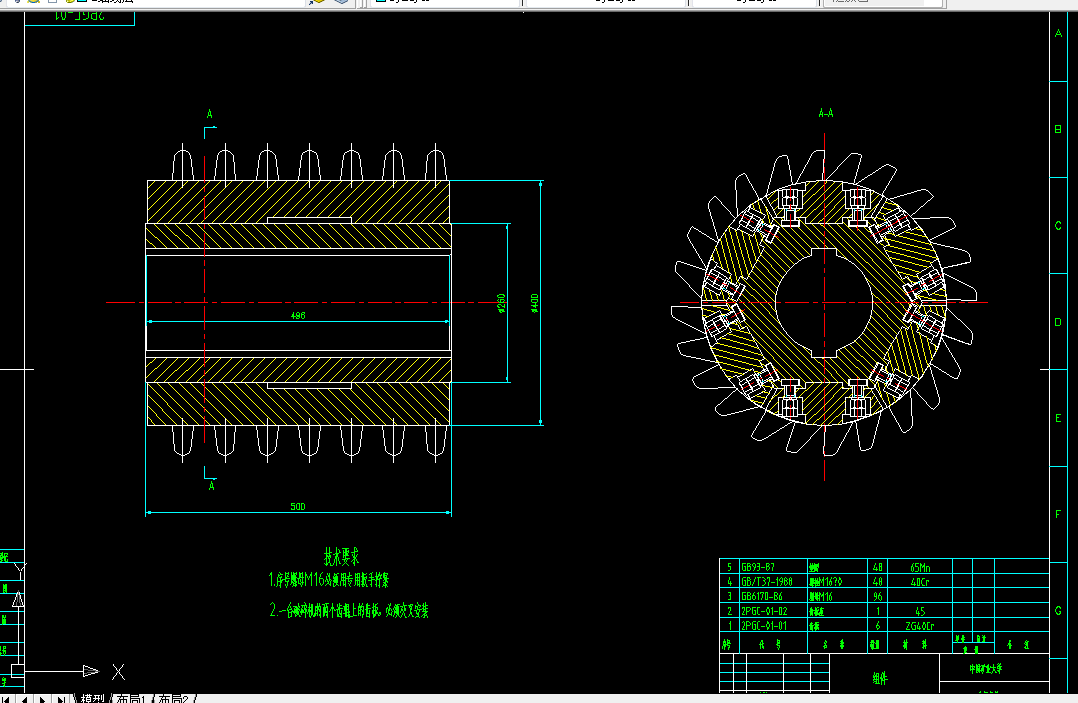Click the previous layout tab arrow
1078x703 pixels.
25,699
